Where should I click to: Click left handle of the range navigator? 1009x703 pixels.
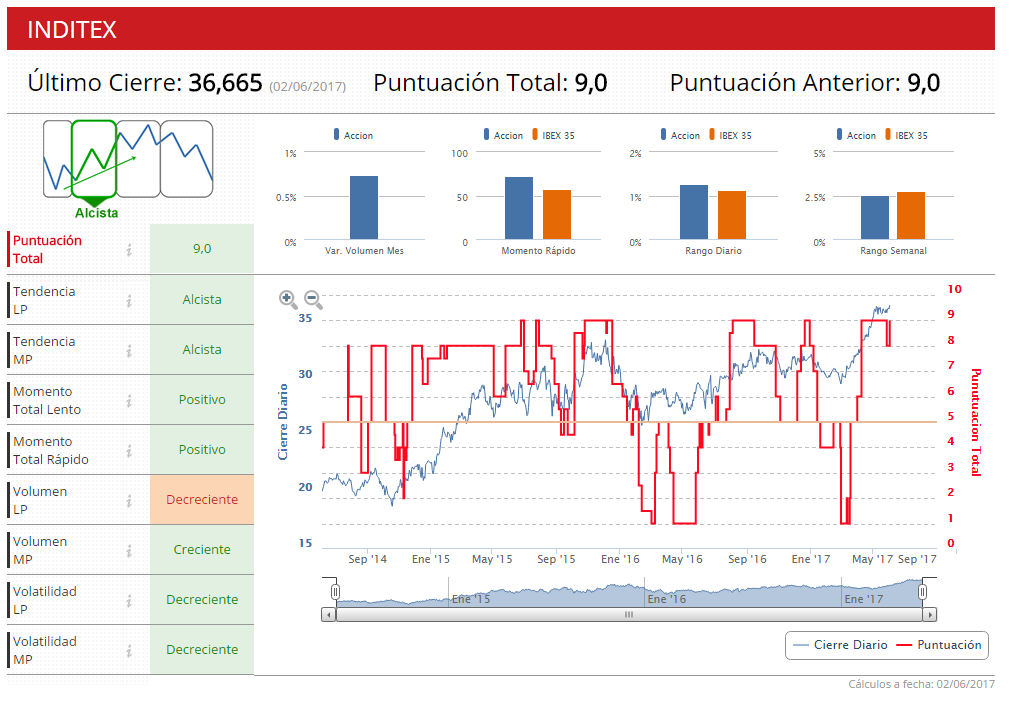[x=335, y=592]
